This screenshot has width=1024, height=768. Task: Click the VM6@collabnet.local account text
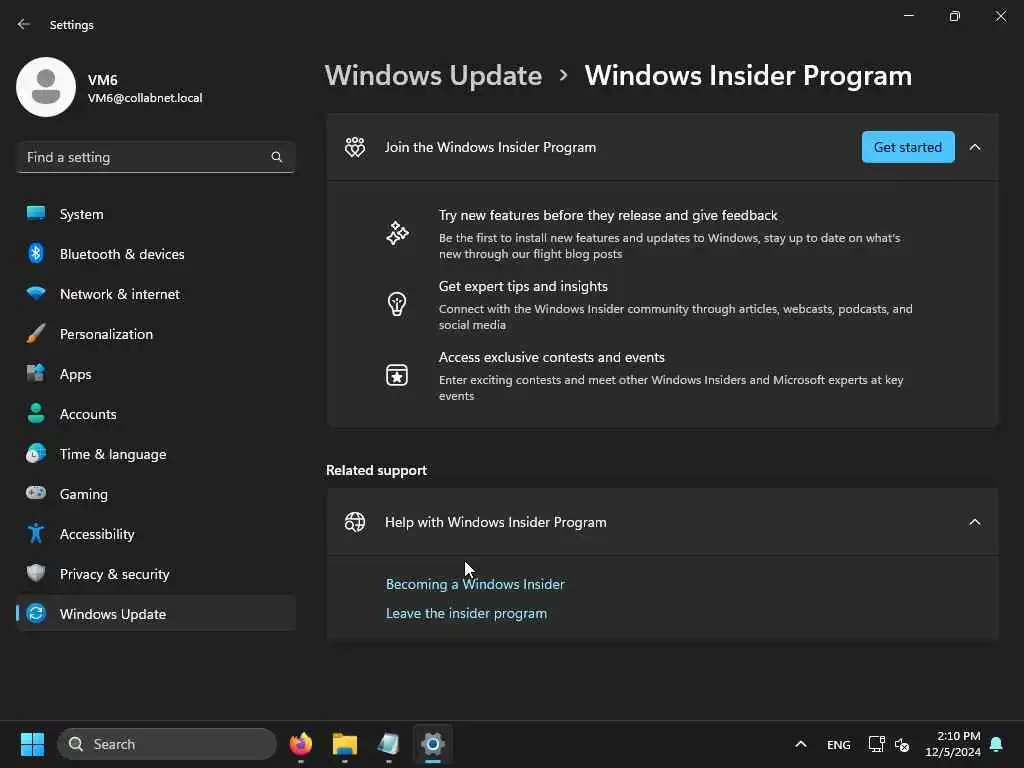145,98
